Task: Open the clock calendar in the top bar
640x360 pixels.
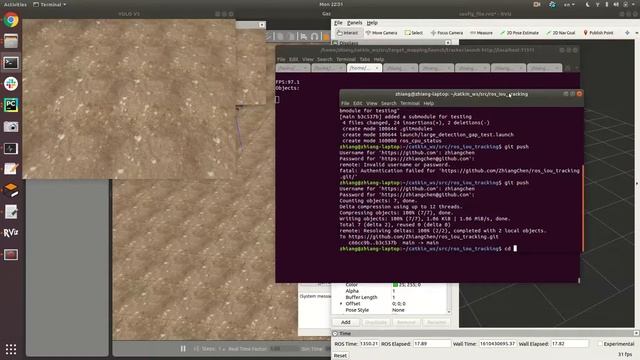Action: click(x=331, y=4)
